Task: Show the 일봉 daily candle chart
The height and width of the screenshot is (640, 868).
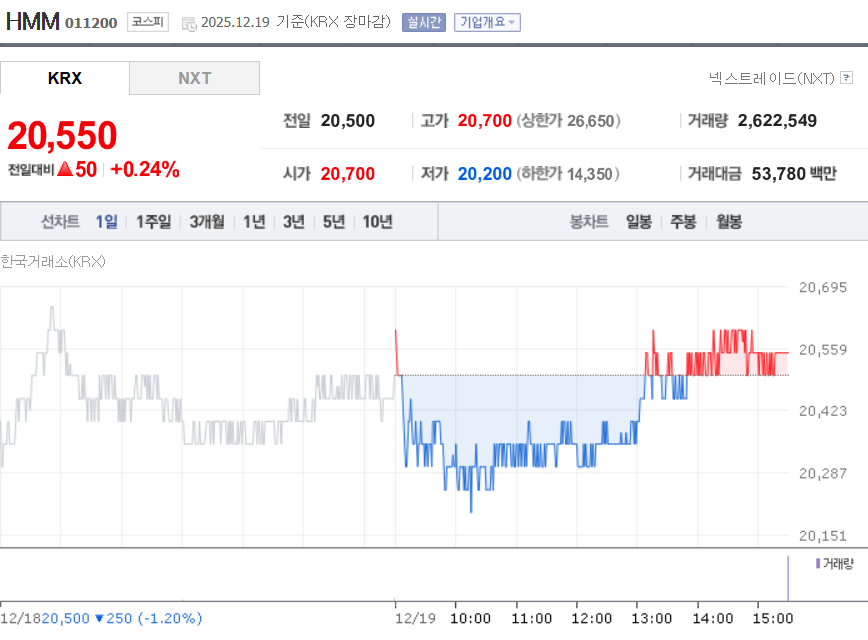Action: pyautogui.click(x=639, y=221)
